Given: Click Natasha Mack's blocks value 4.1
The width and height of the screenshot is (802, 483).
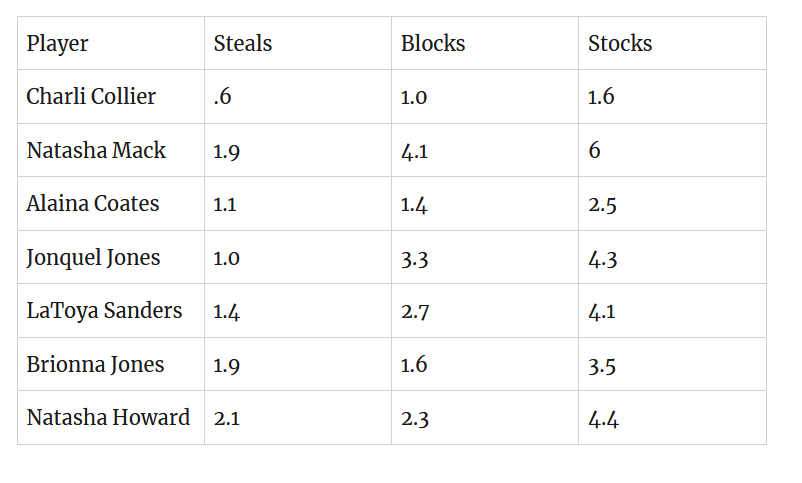Looking at the screenshot, I should point(414,151).
